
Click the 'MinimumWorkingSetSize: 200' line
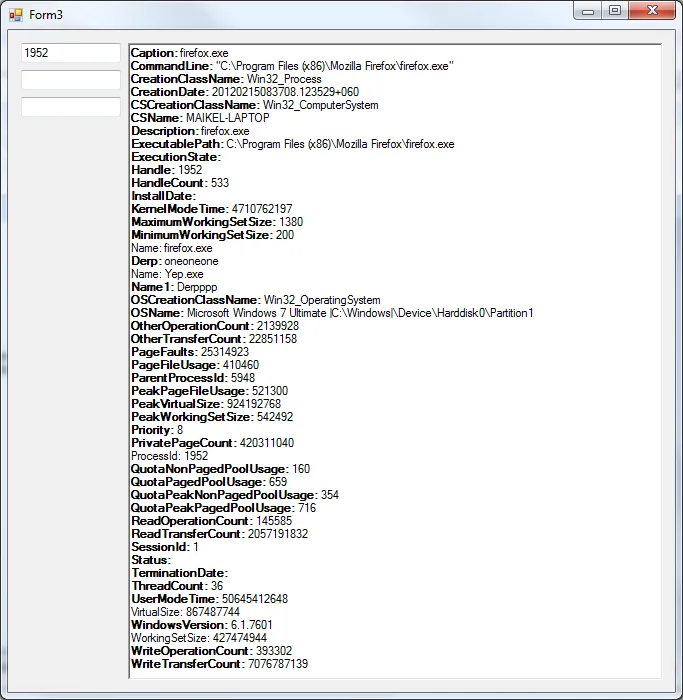(212, 235)
